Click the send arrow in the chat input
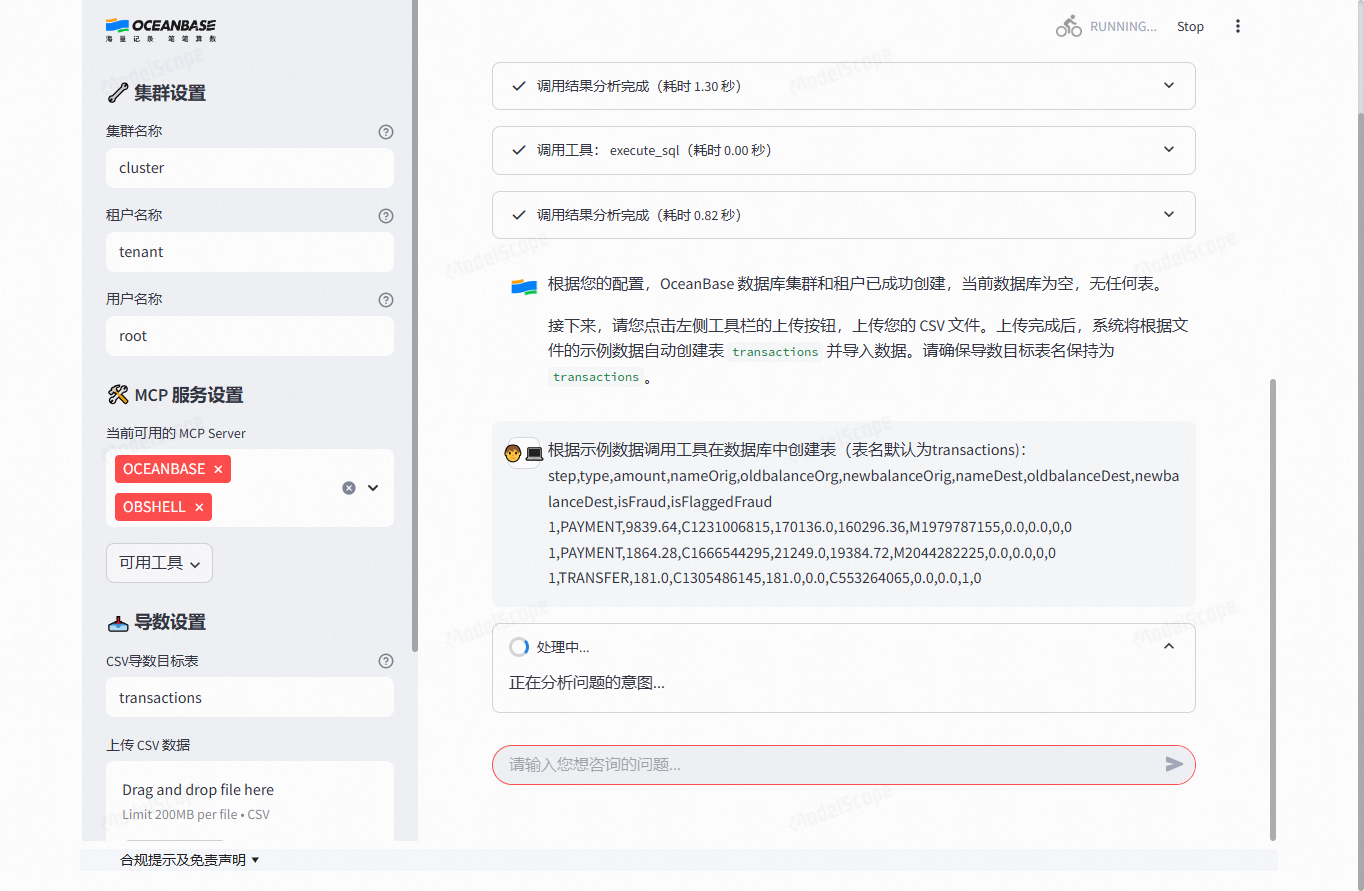The image size is (1364, 891). pos(1174,764)
